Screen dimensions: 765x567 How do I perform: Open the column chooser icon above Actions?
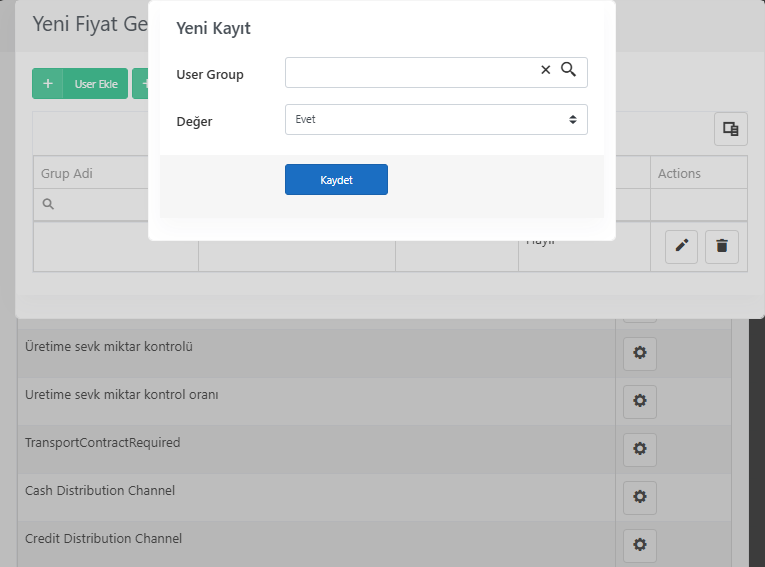[x=730, y=129]
